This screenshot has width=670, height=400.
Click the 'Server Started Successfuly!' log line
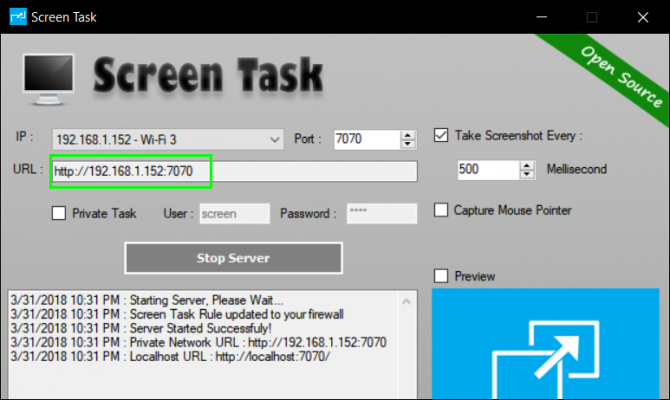click(141, 328)
